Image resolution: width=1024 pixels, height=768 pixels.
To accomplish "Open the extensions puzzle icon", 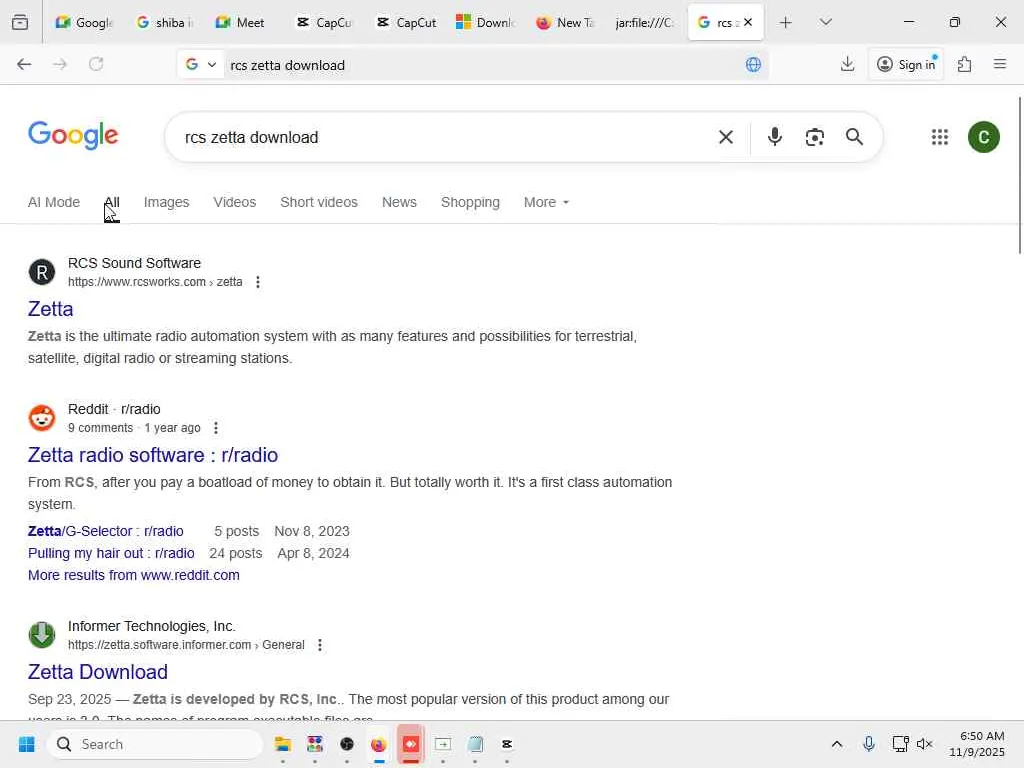I will (x=964, y=64).
